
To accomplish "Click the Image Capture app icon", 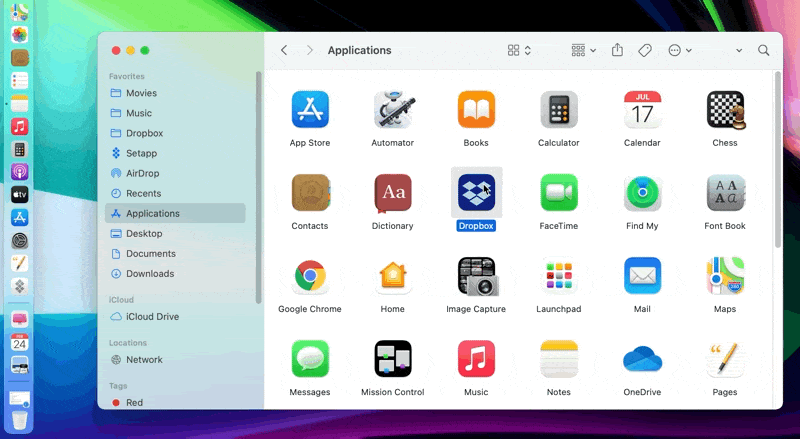I will point(477,276).
